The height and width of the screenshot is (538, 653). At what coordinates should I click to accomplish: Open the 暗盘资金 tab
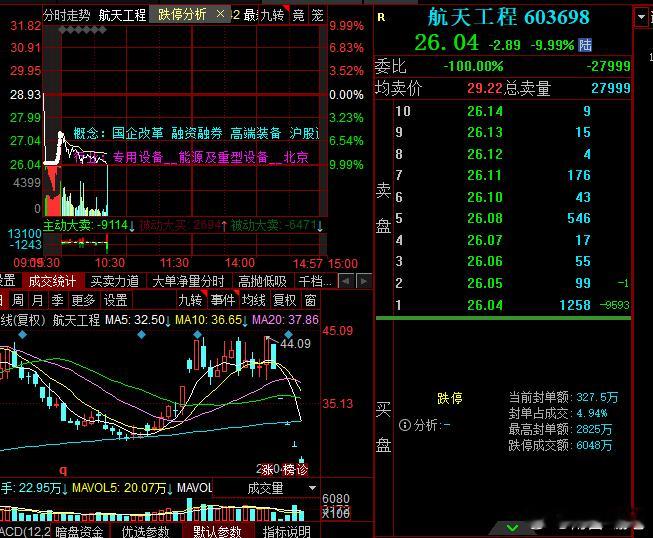pyautogui.click(x=79, y=531)
